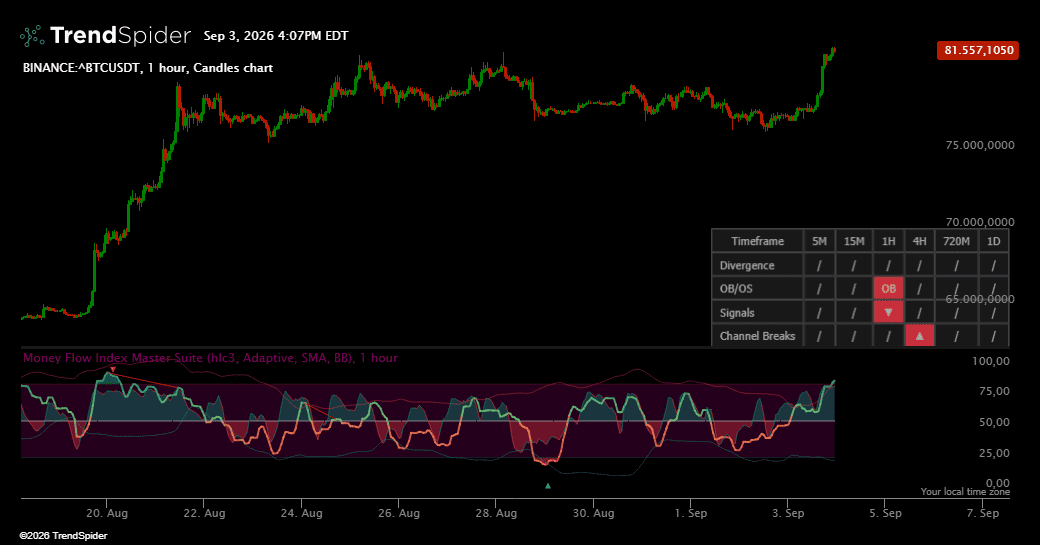Click the OB/OS row label
The image size is (1040, 545).
click(736, 289)
